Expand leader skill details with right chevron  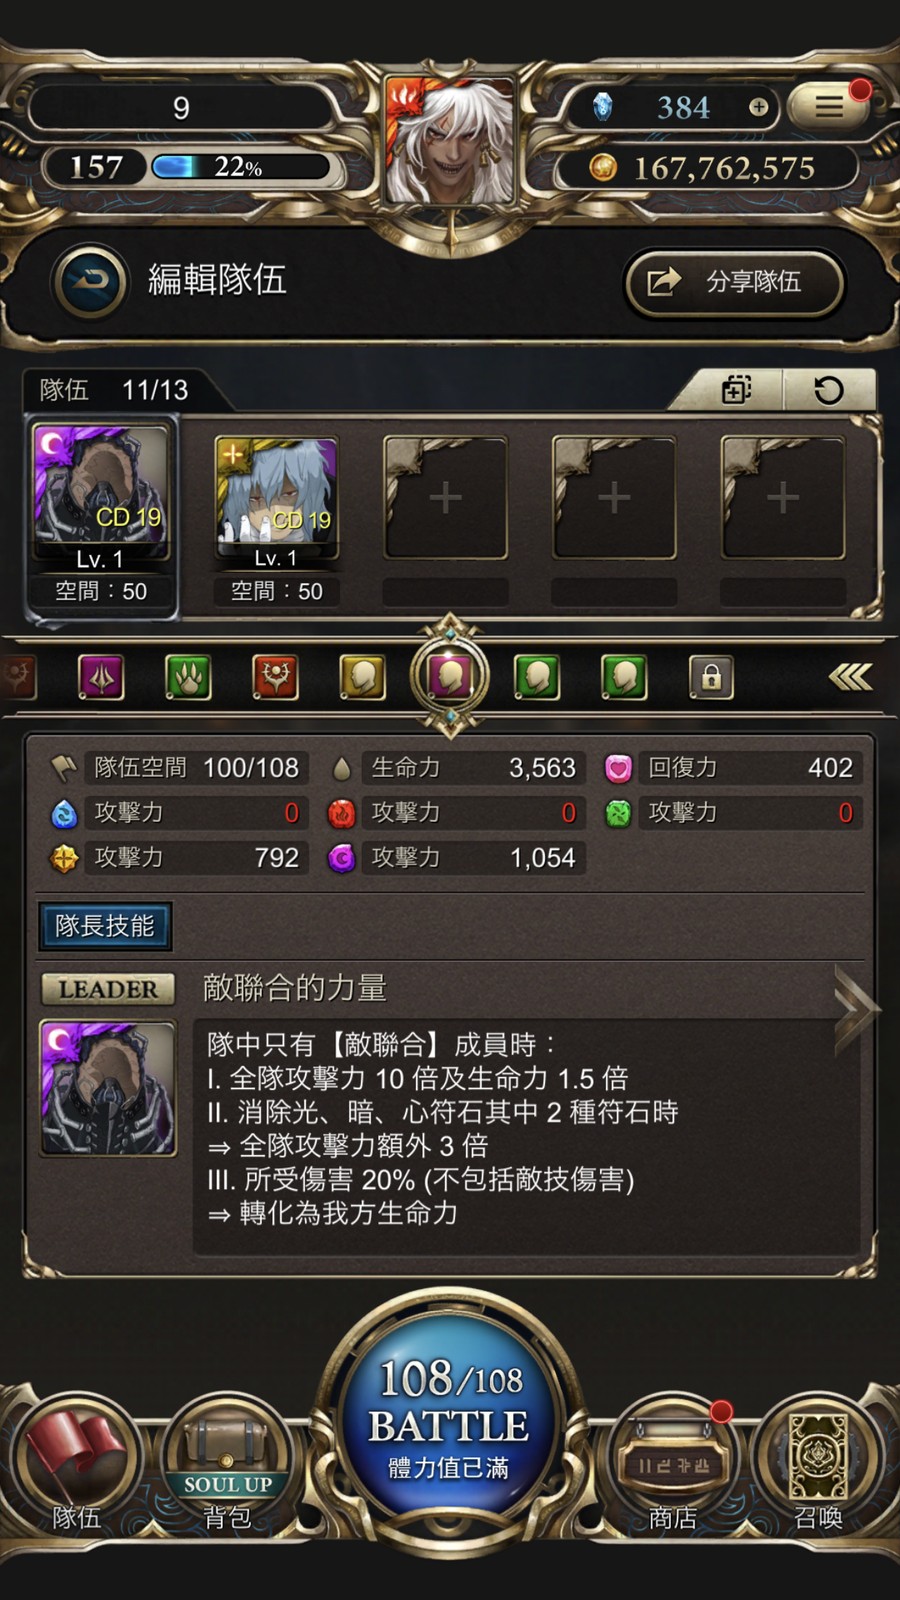click(855, 1008)
